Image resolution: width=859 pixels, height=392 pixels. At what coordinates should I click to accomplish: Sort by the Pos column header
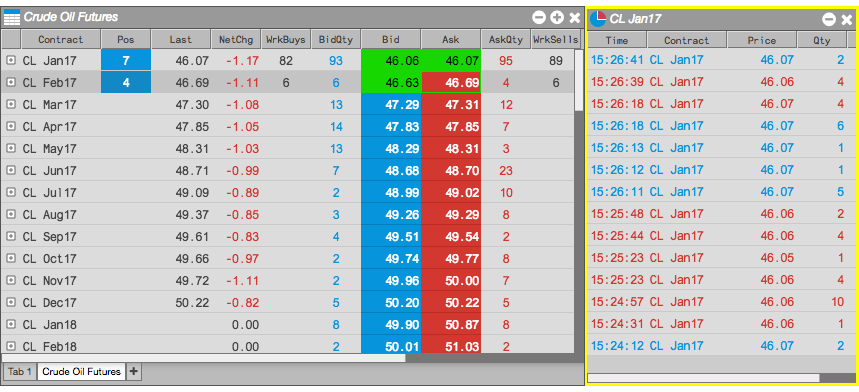click(x=125, y=39)
